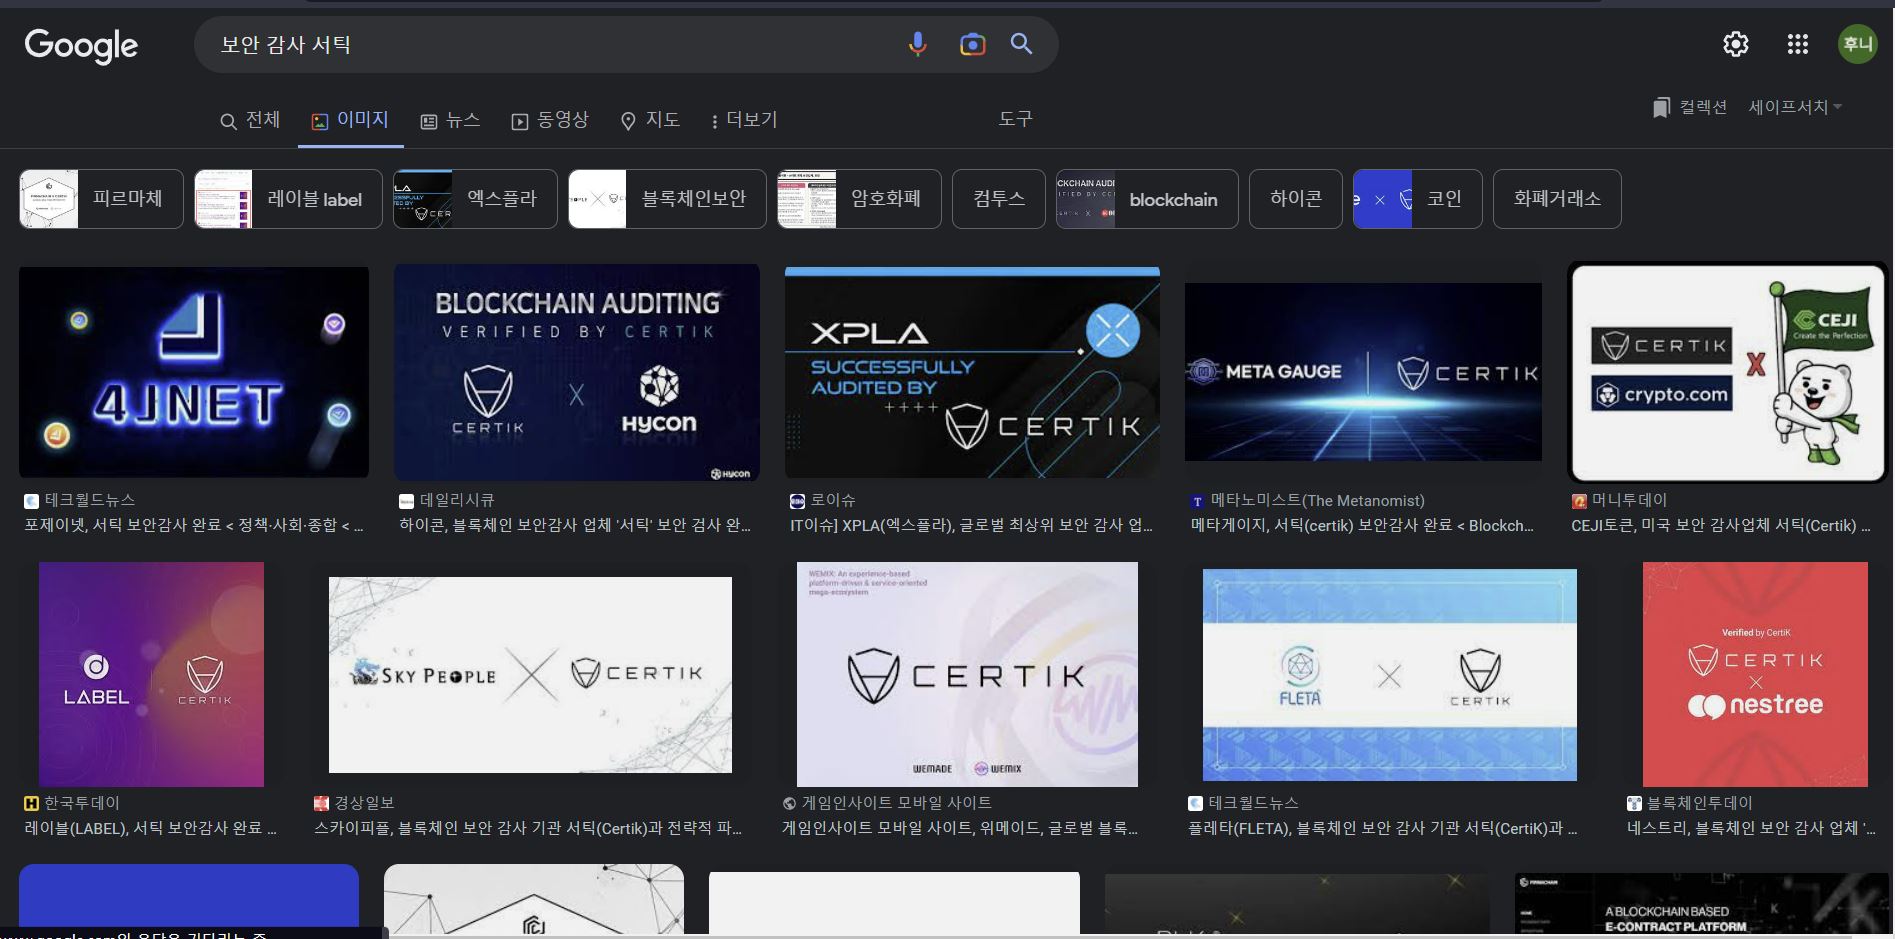Open the IT이슈] XPLA(엑스플라) title
This screenshot has width=1895, height=939.
pyautogui.click(x=971, y=525)
